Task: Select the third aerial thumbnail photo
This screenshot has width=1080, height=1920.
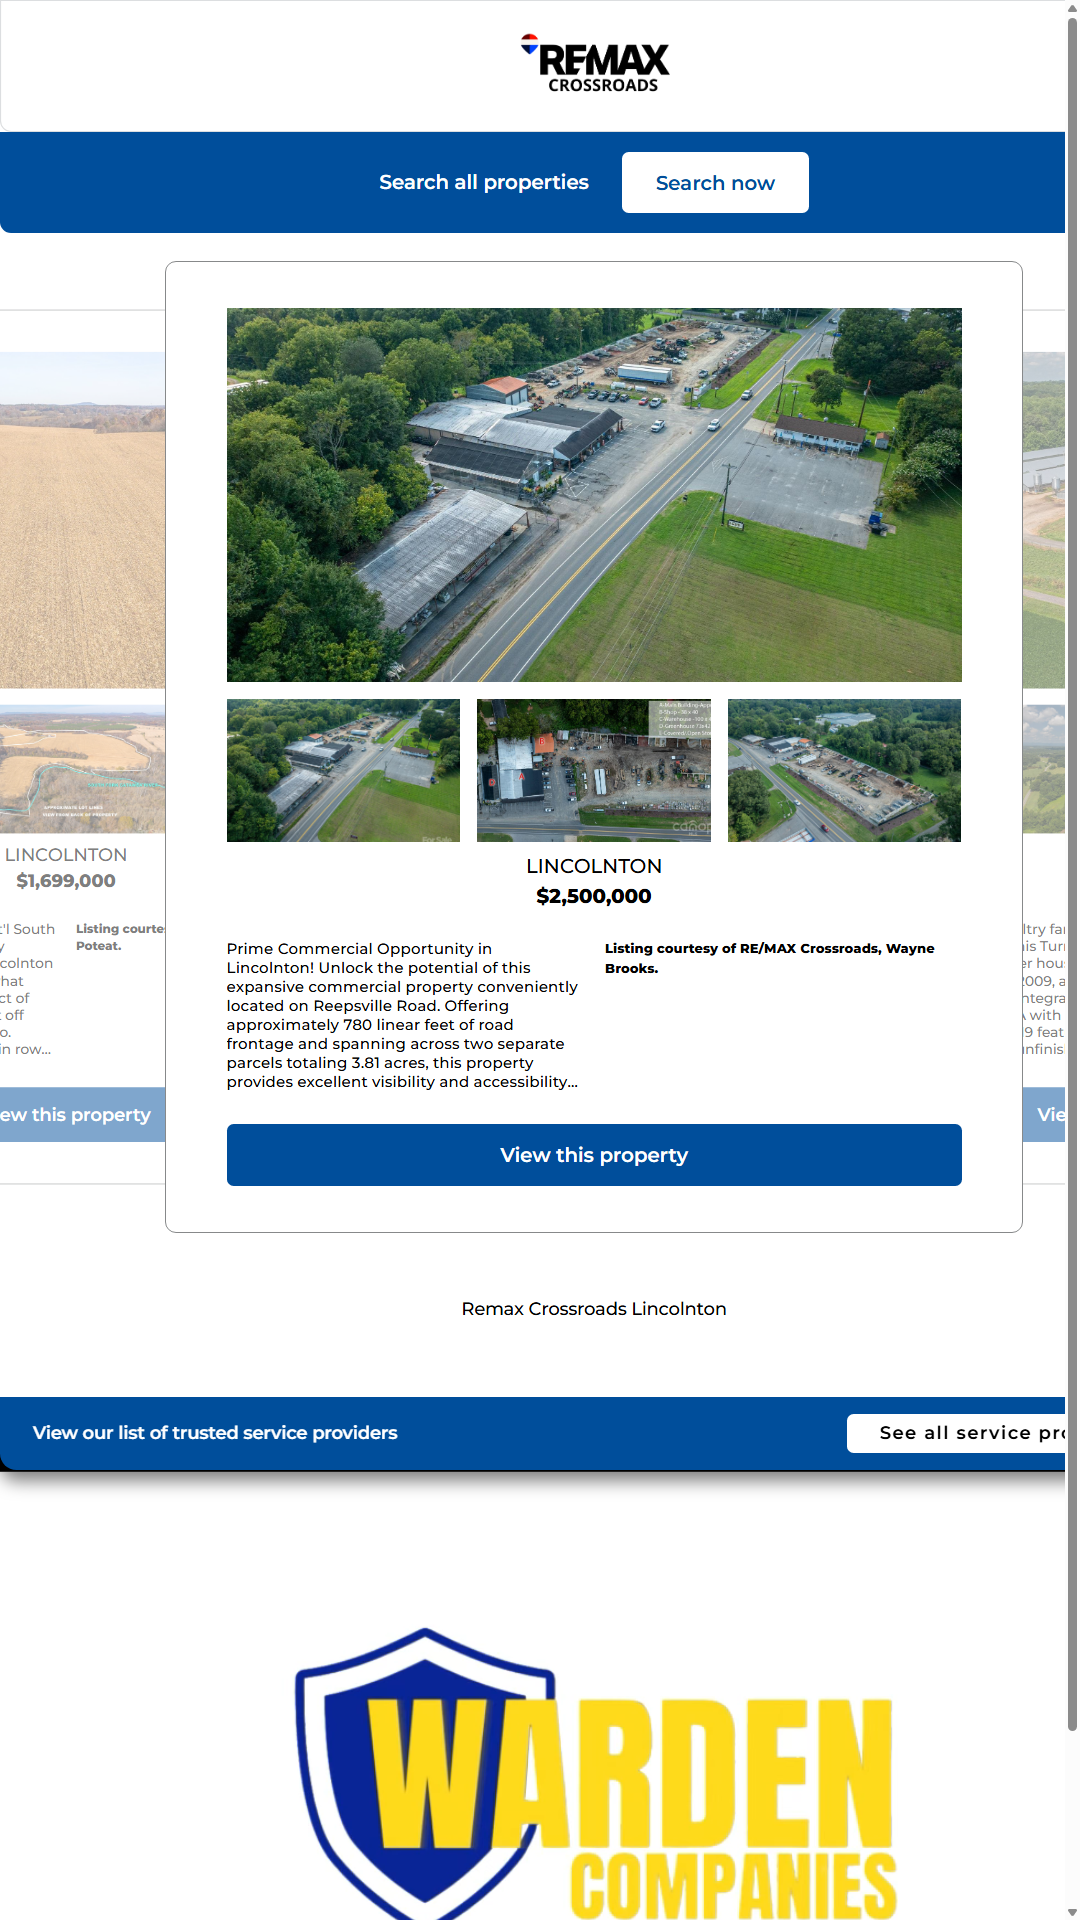Action: [844, 770]
